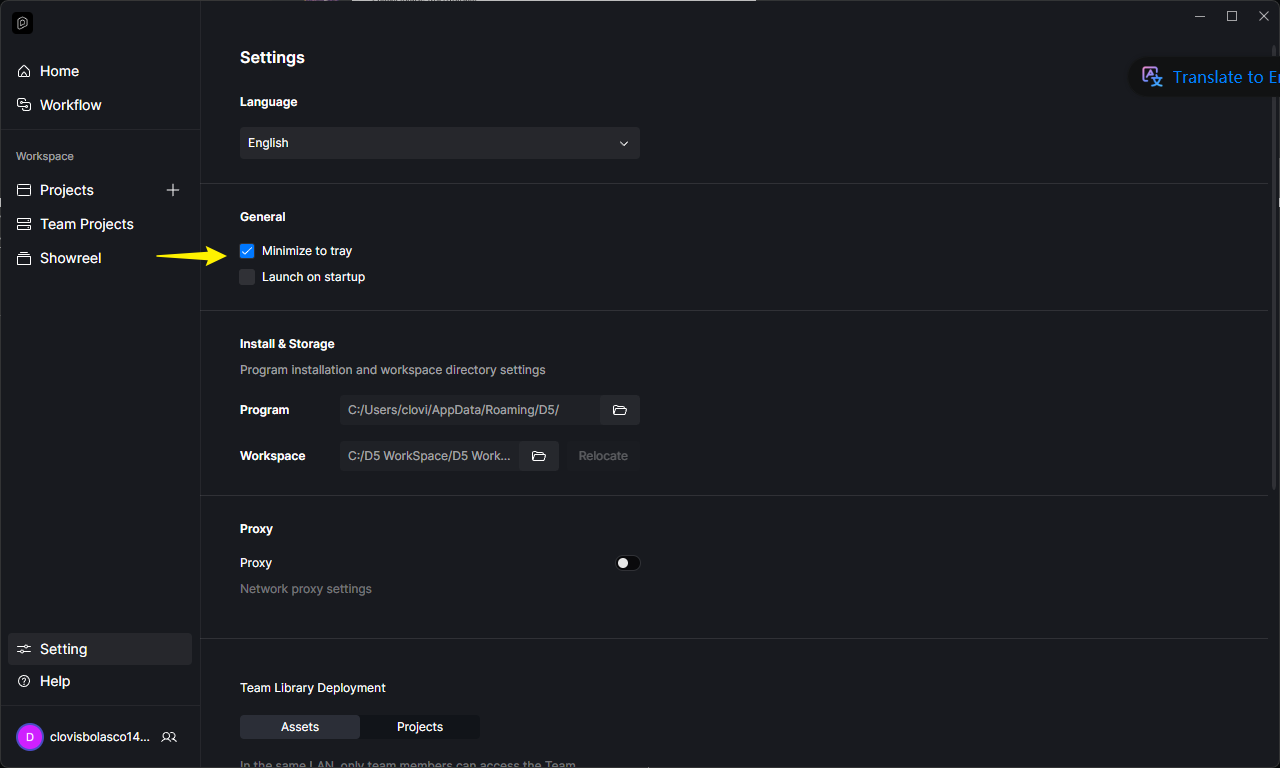Browse folder for Program path

[x=619, y=410]
